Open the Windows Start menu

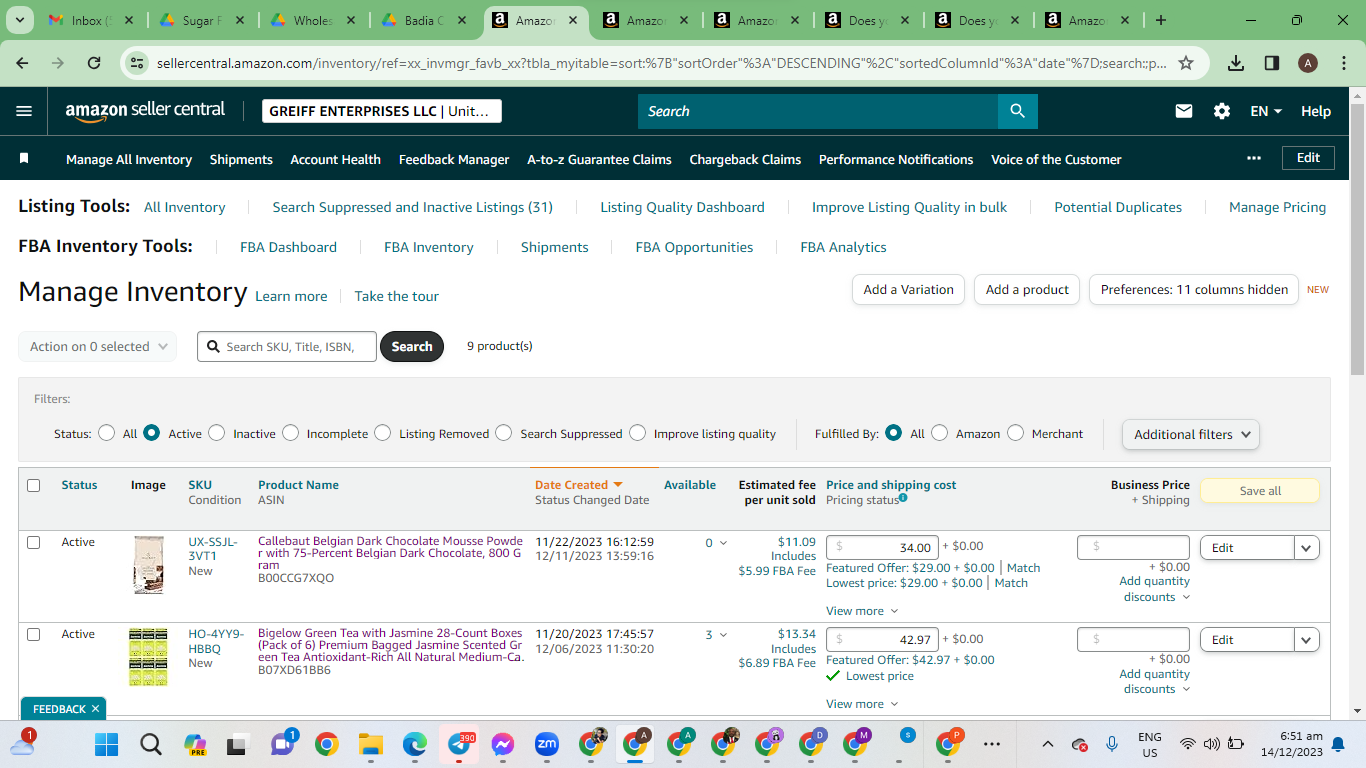pyautogui.click(x=106, y=744)
